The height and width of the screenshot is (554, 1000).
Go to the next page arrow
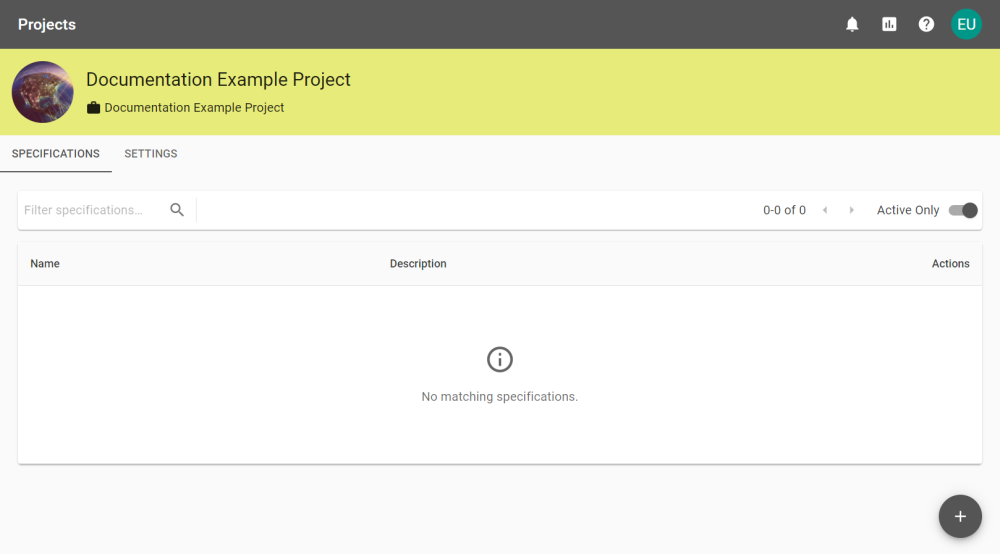click(851, 210)
